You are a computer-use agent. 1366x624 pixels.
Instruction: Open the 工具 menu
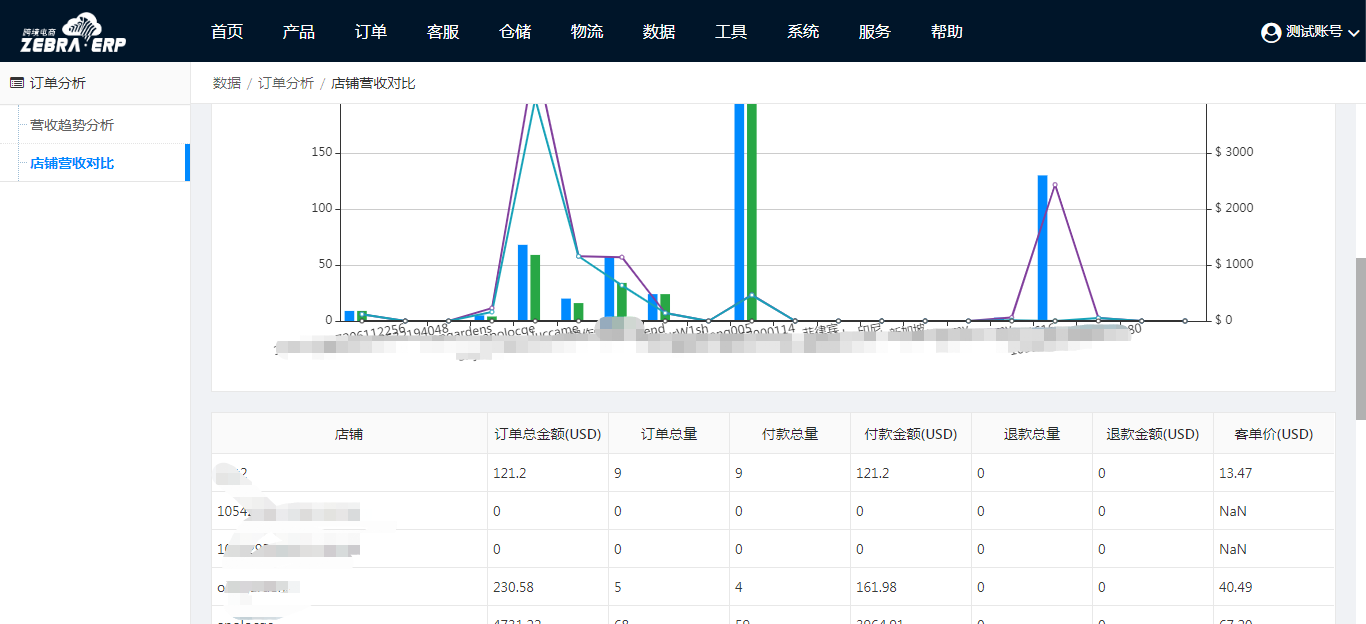731,32
